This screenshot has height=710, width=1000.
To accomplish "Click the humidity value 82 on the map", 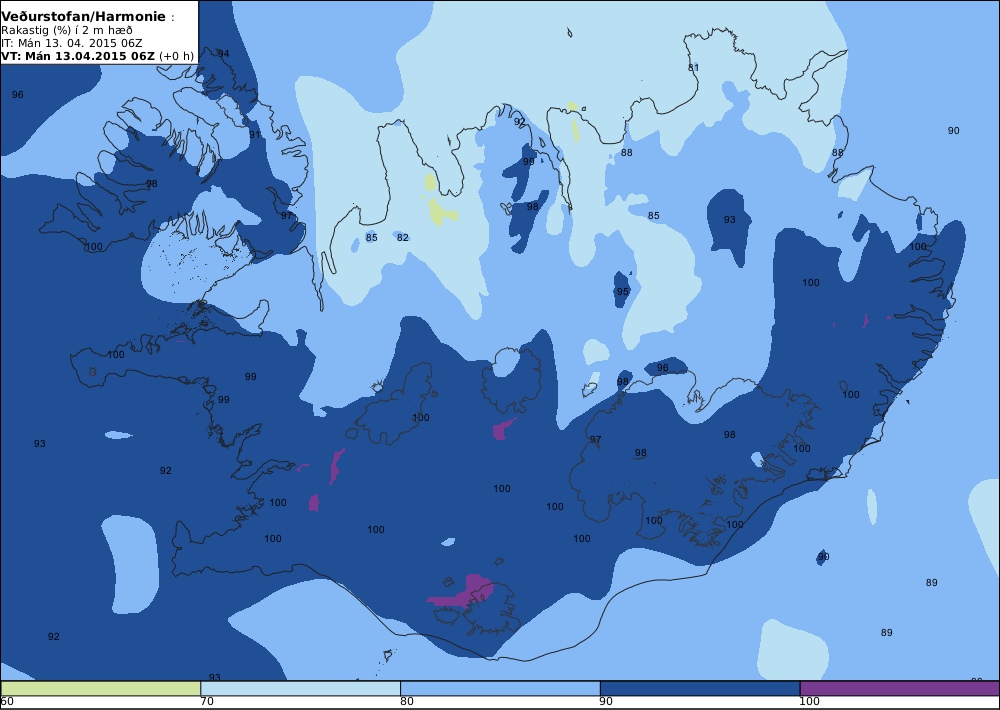I will click(x=402, y=237).
